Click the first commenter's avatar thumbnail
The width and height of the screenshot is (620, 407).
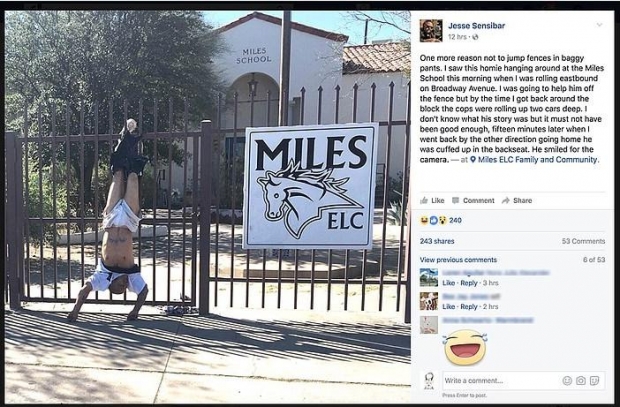pyautogui.click(x=429, y=277)
